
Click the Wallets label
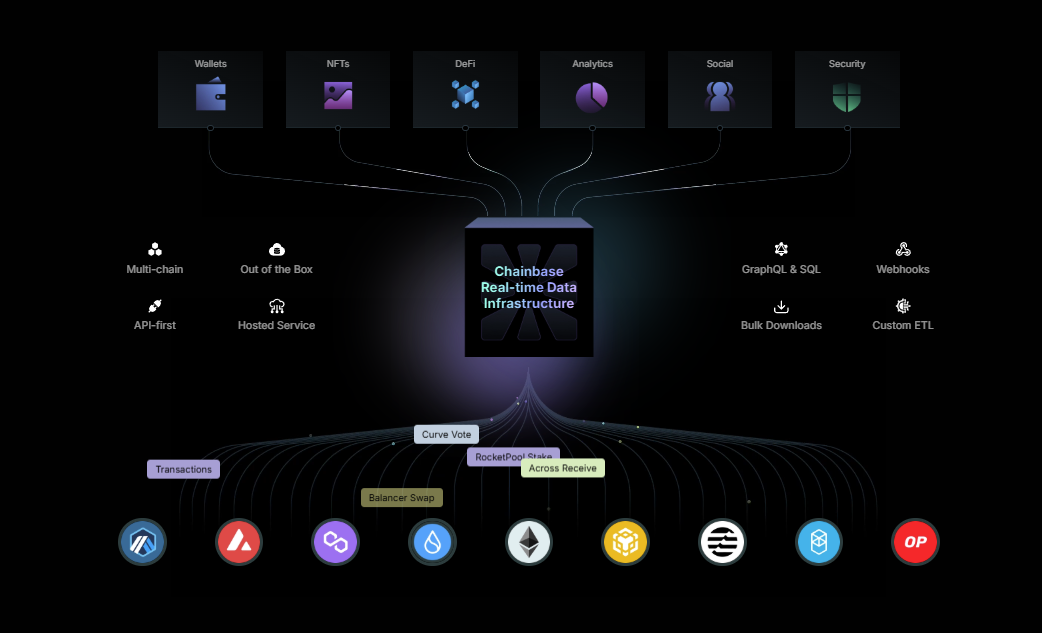click(211, 64)
